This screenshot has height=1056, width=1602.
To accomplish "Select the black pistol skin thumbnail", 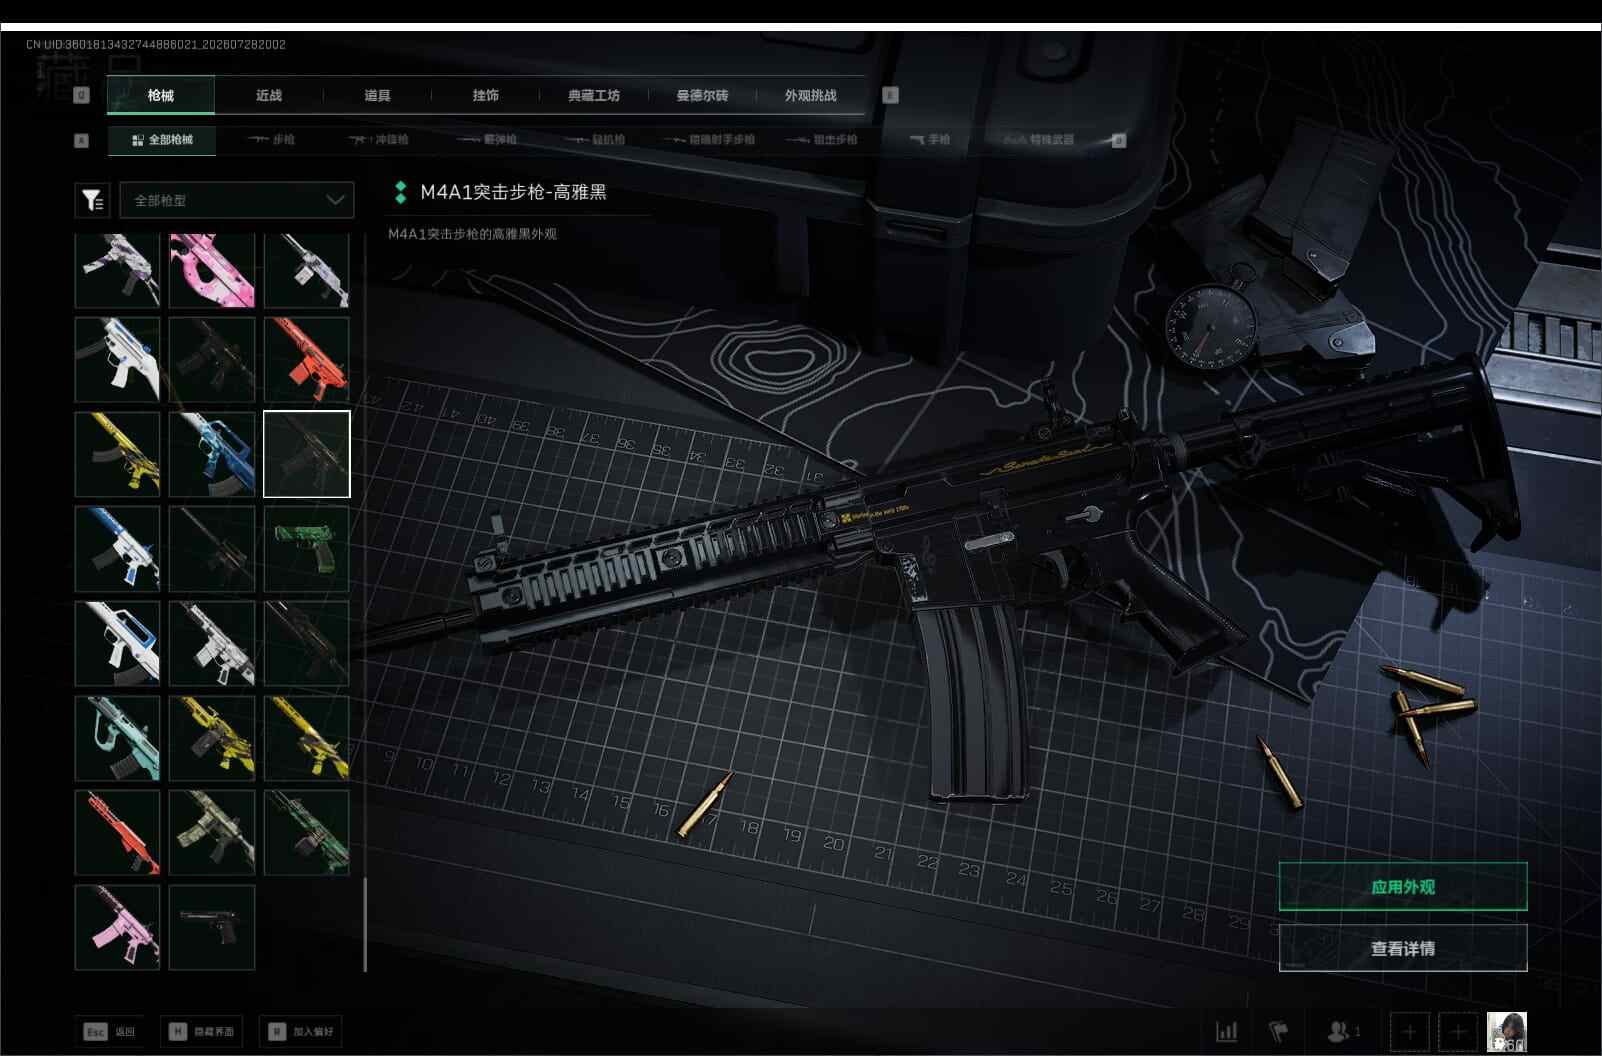I will 212,927.
